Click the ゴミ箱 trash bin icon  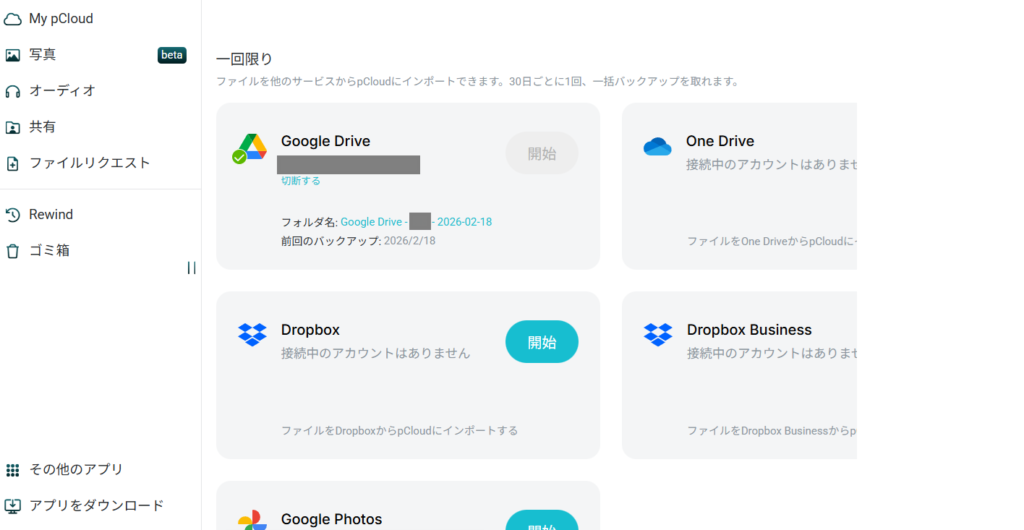coord(13,251)
